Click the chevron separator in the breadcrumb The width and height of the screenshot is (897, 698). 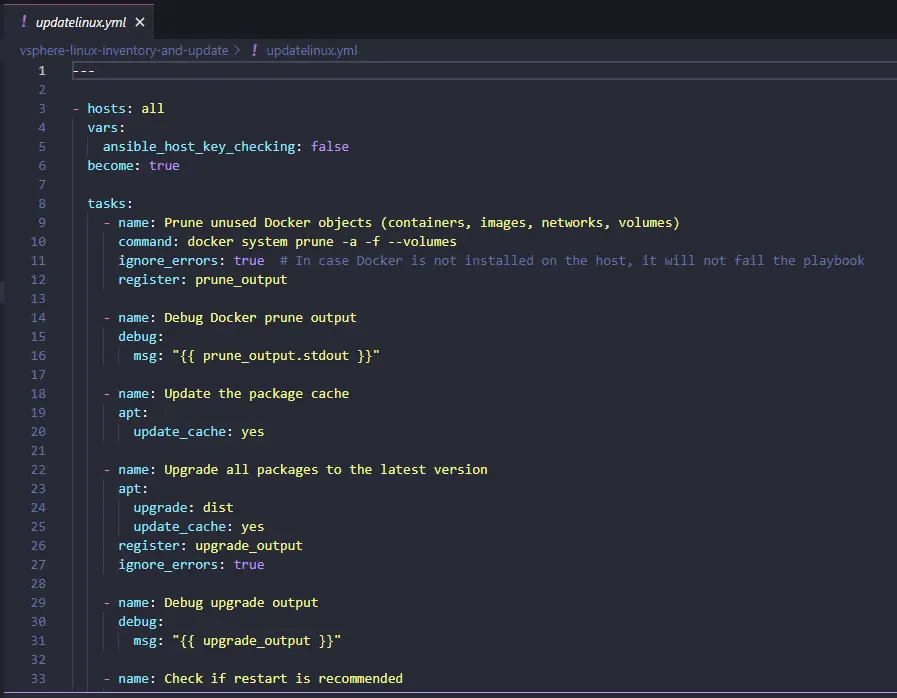pos(237,50)
